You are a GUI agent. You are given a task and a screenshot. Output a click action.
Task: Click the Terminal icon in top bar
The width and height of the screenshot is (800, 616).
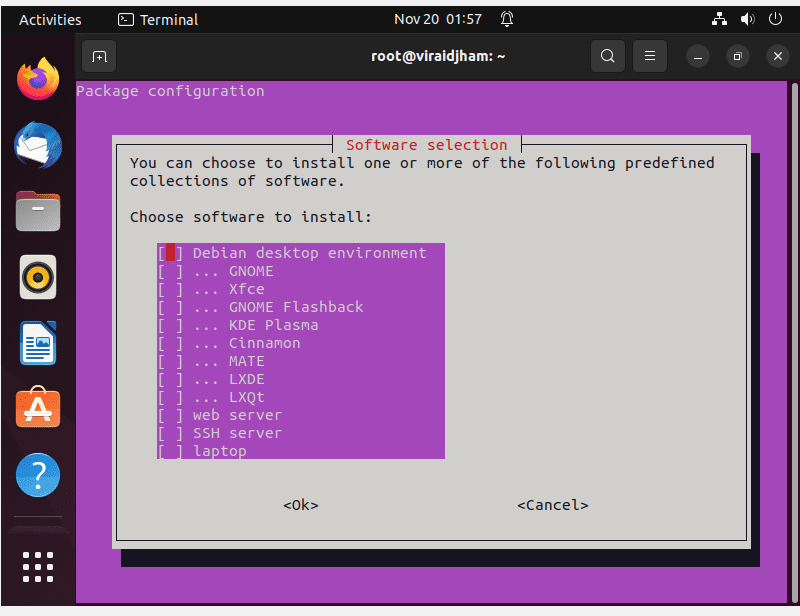(x=126, y=19)
